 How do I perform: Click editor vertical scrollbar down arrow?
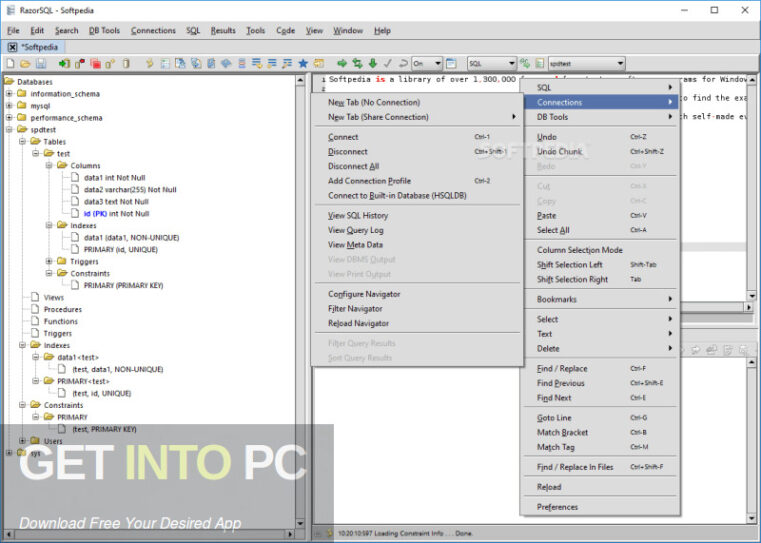pos(752,296)
